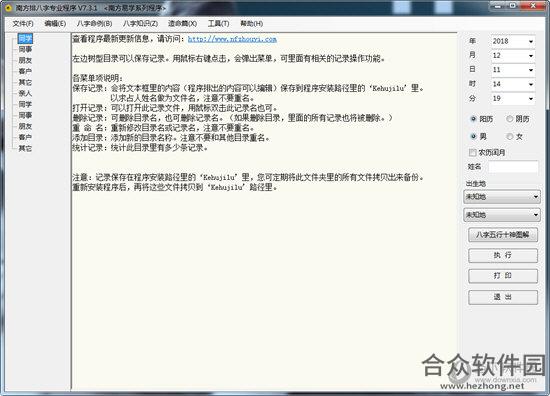Open the 八字命例(B) menu
Screen dimensions: 550x396
tap(94, 24)
